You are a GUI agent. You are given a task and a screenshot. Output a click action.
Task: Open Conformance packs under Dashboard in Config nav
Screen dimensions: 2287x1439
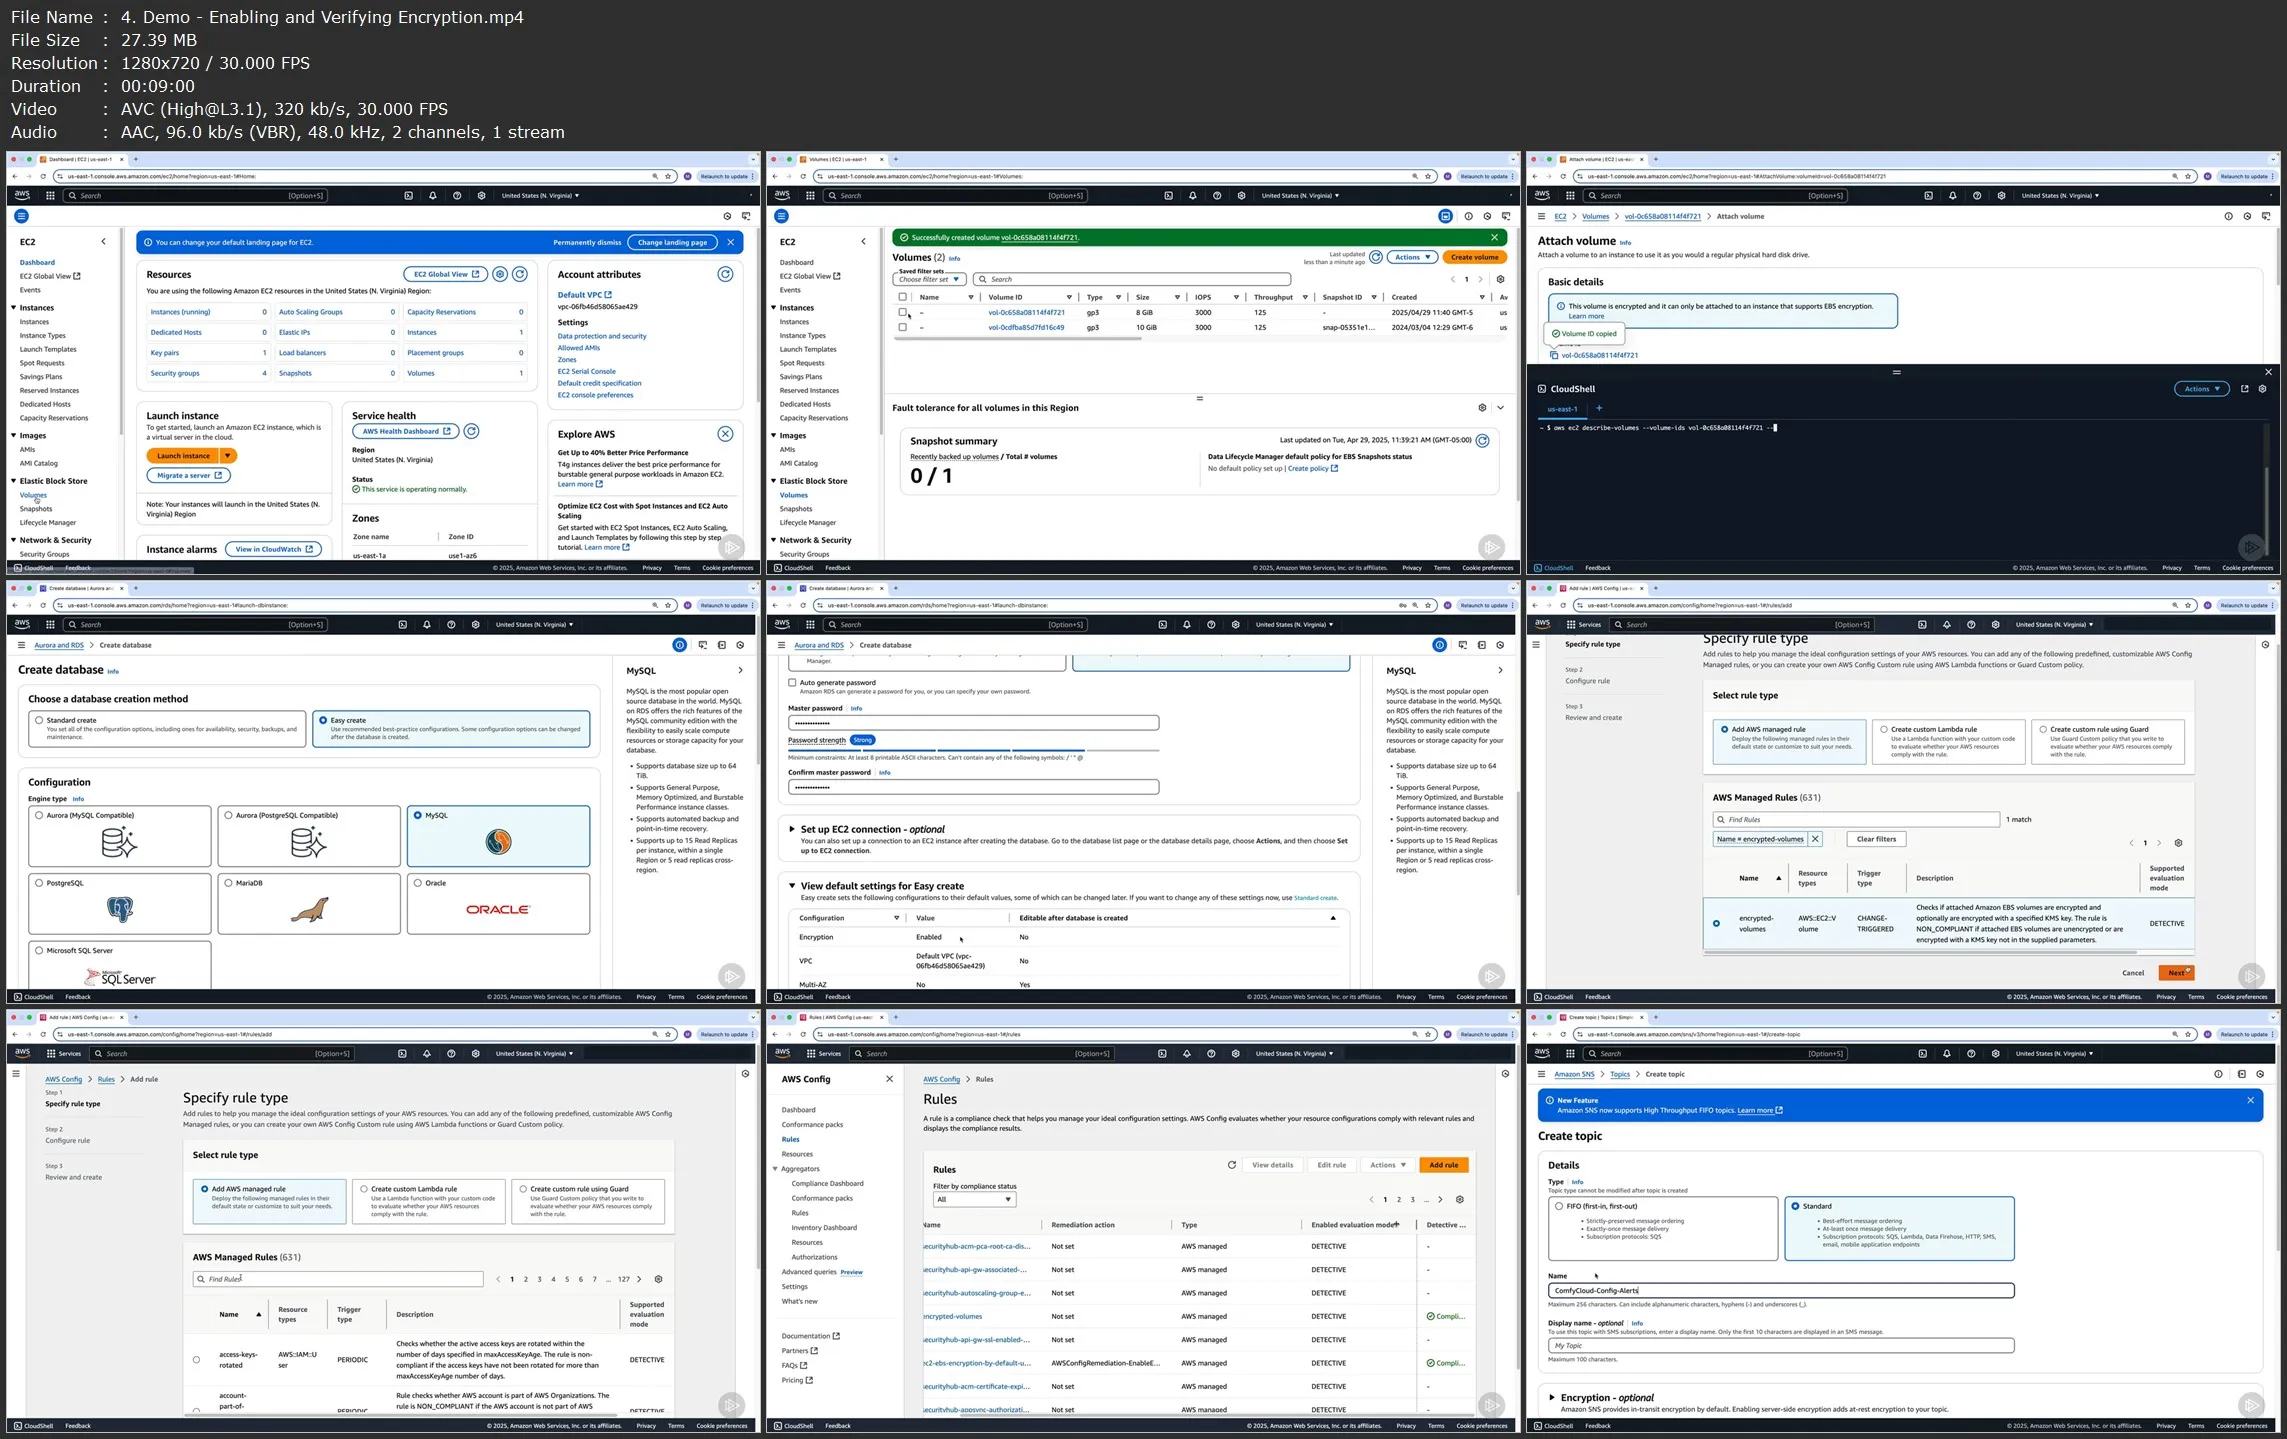click(x=812, y=1125)
